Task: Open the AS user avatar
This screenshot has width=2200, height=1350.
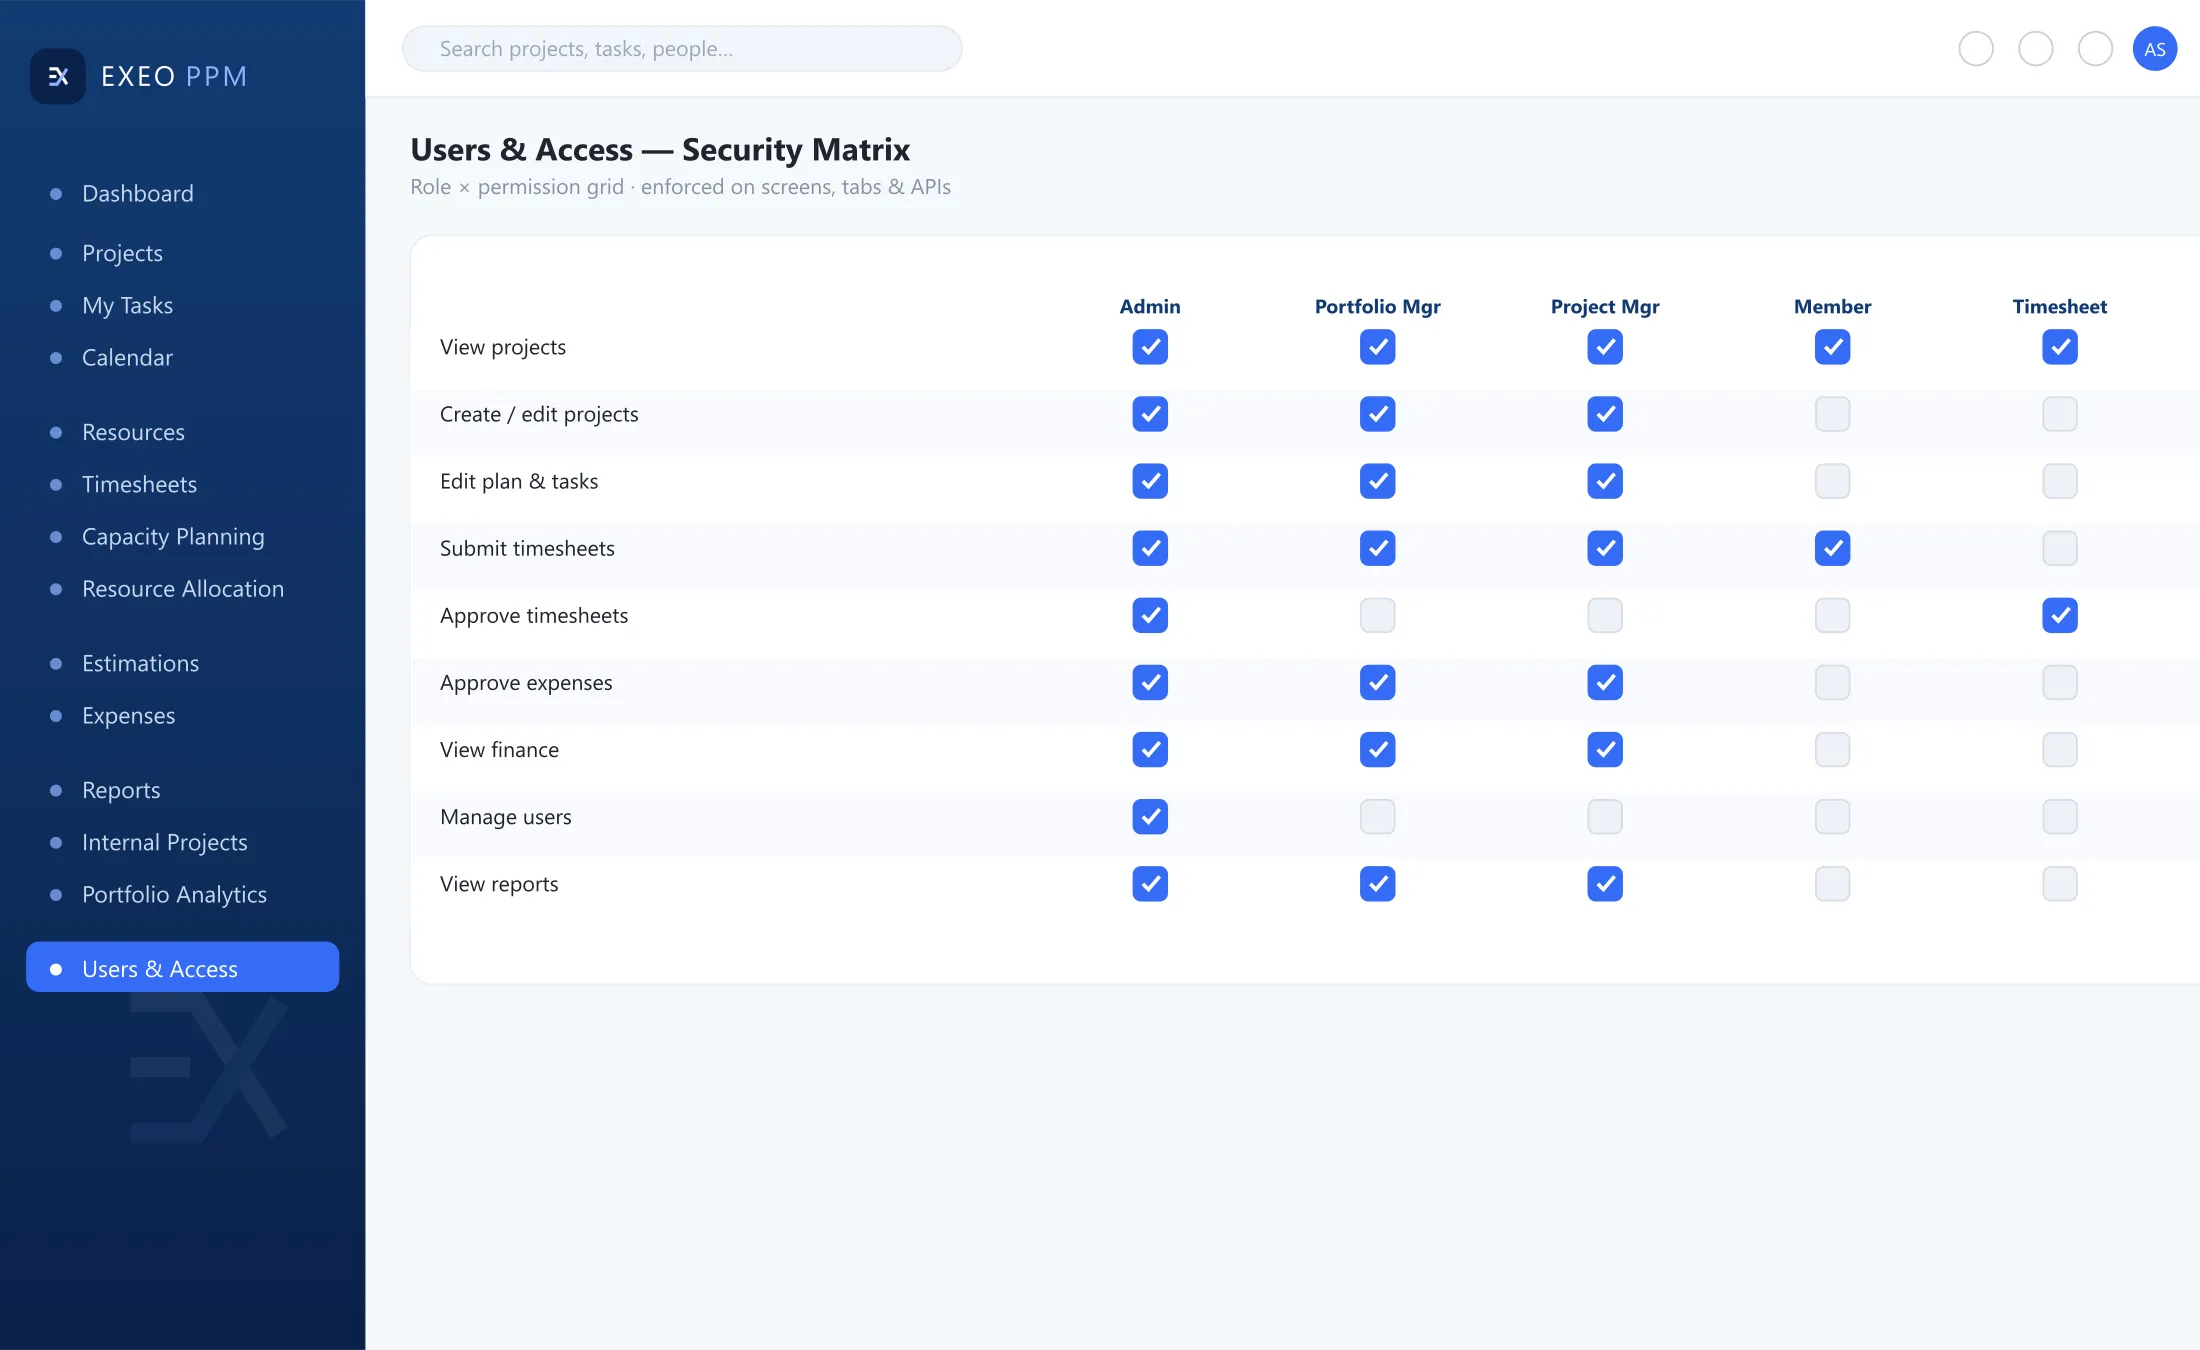Action: pos(2154,49)
